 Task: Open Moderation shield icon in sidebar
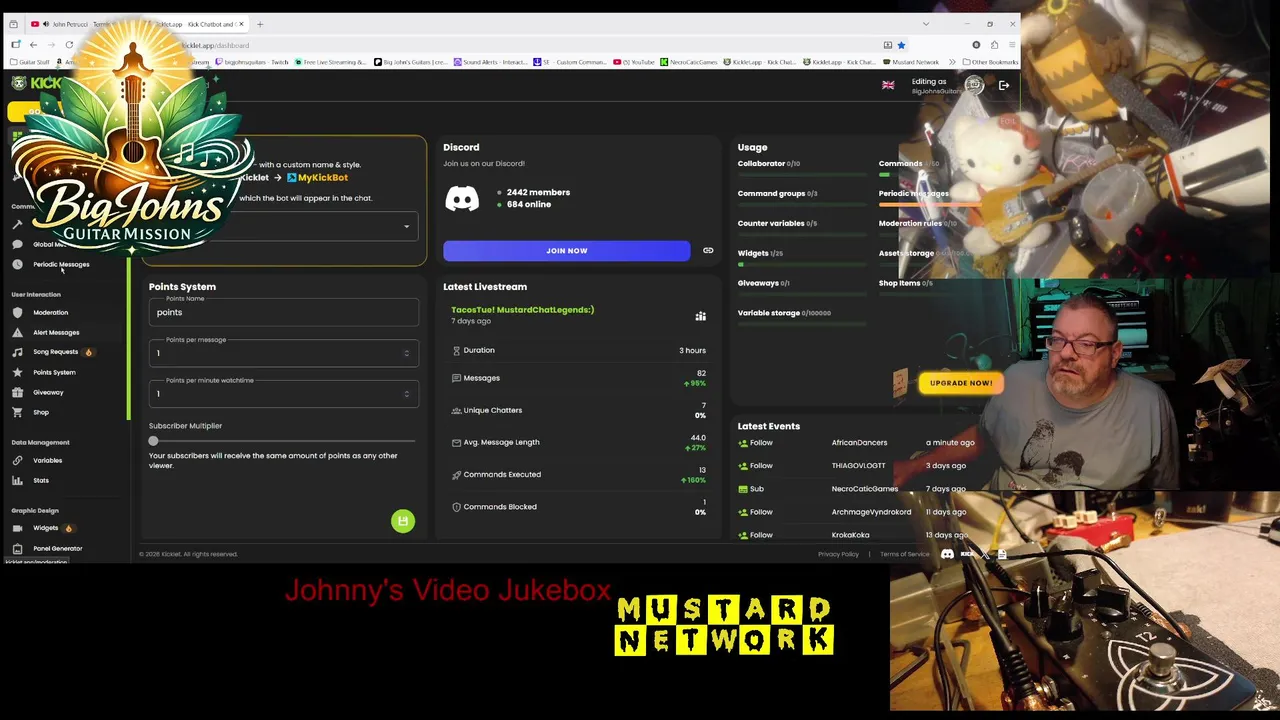coord(17,312)
